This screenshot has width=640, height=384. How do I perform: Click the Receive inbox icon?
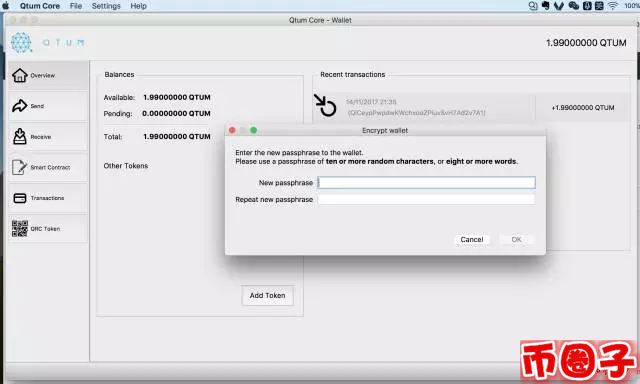pyautogui.click(x=20, y=136)
